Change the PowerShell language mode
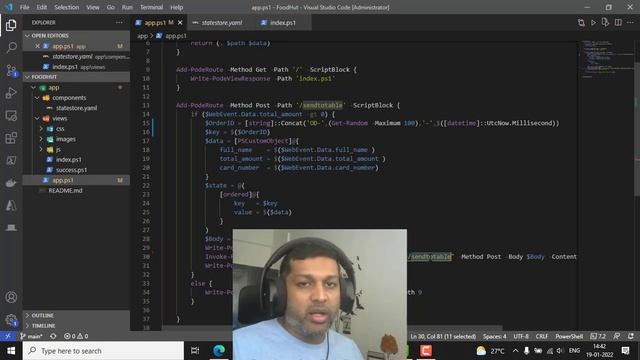Screen dimensions: 640x360 (569, 336)
